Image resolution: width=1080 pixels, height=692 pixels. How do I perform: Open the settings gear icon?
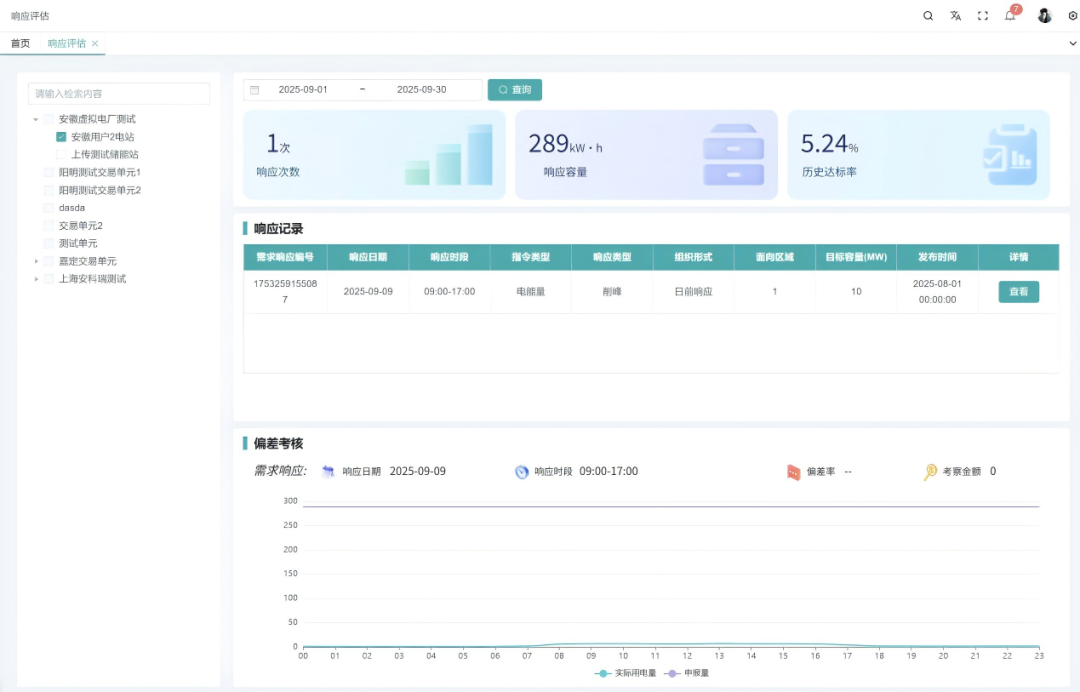point(1072,16)
